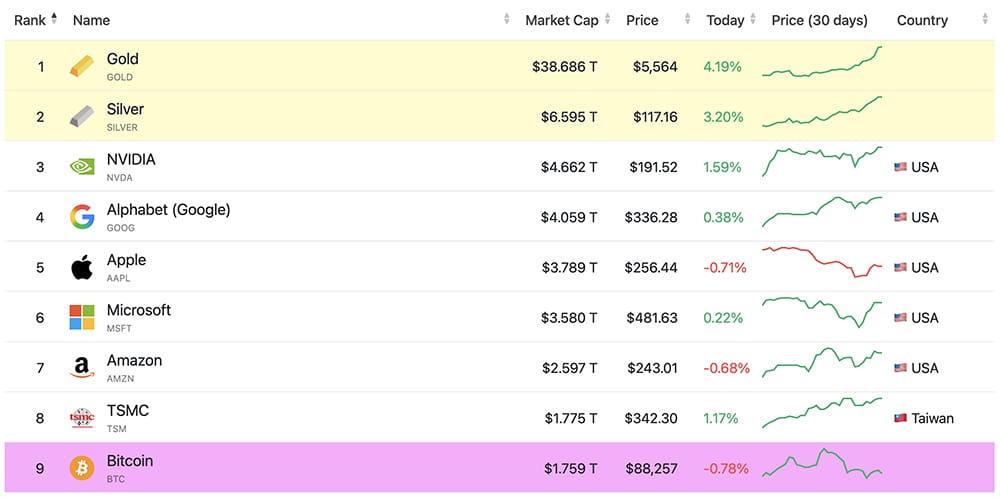Click the TSMC logo icon
Viewport: 1000px width, 497px height.
pos(82,418)
